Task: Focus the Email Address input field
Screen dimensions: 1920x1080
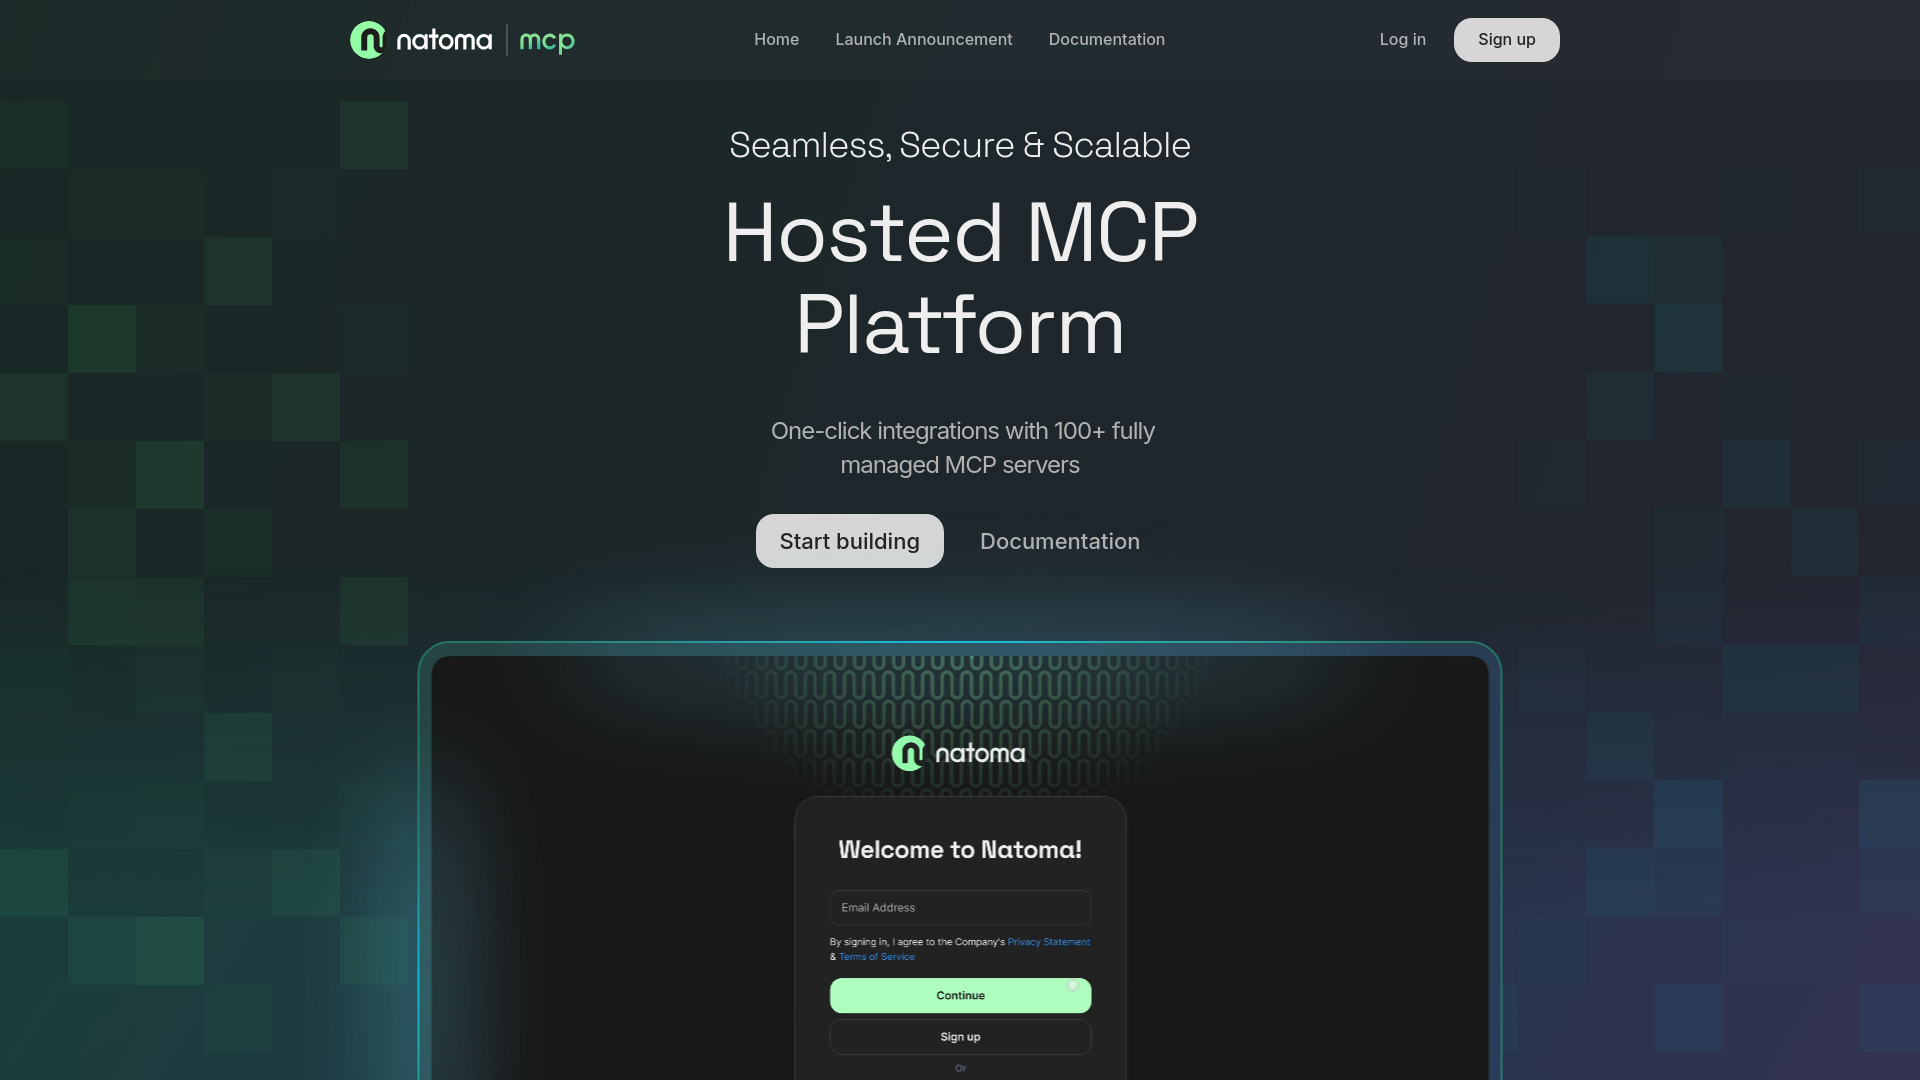Action: click(959, 907)
